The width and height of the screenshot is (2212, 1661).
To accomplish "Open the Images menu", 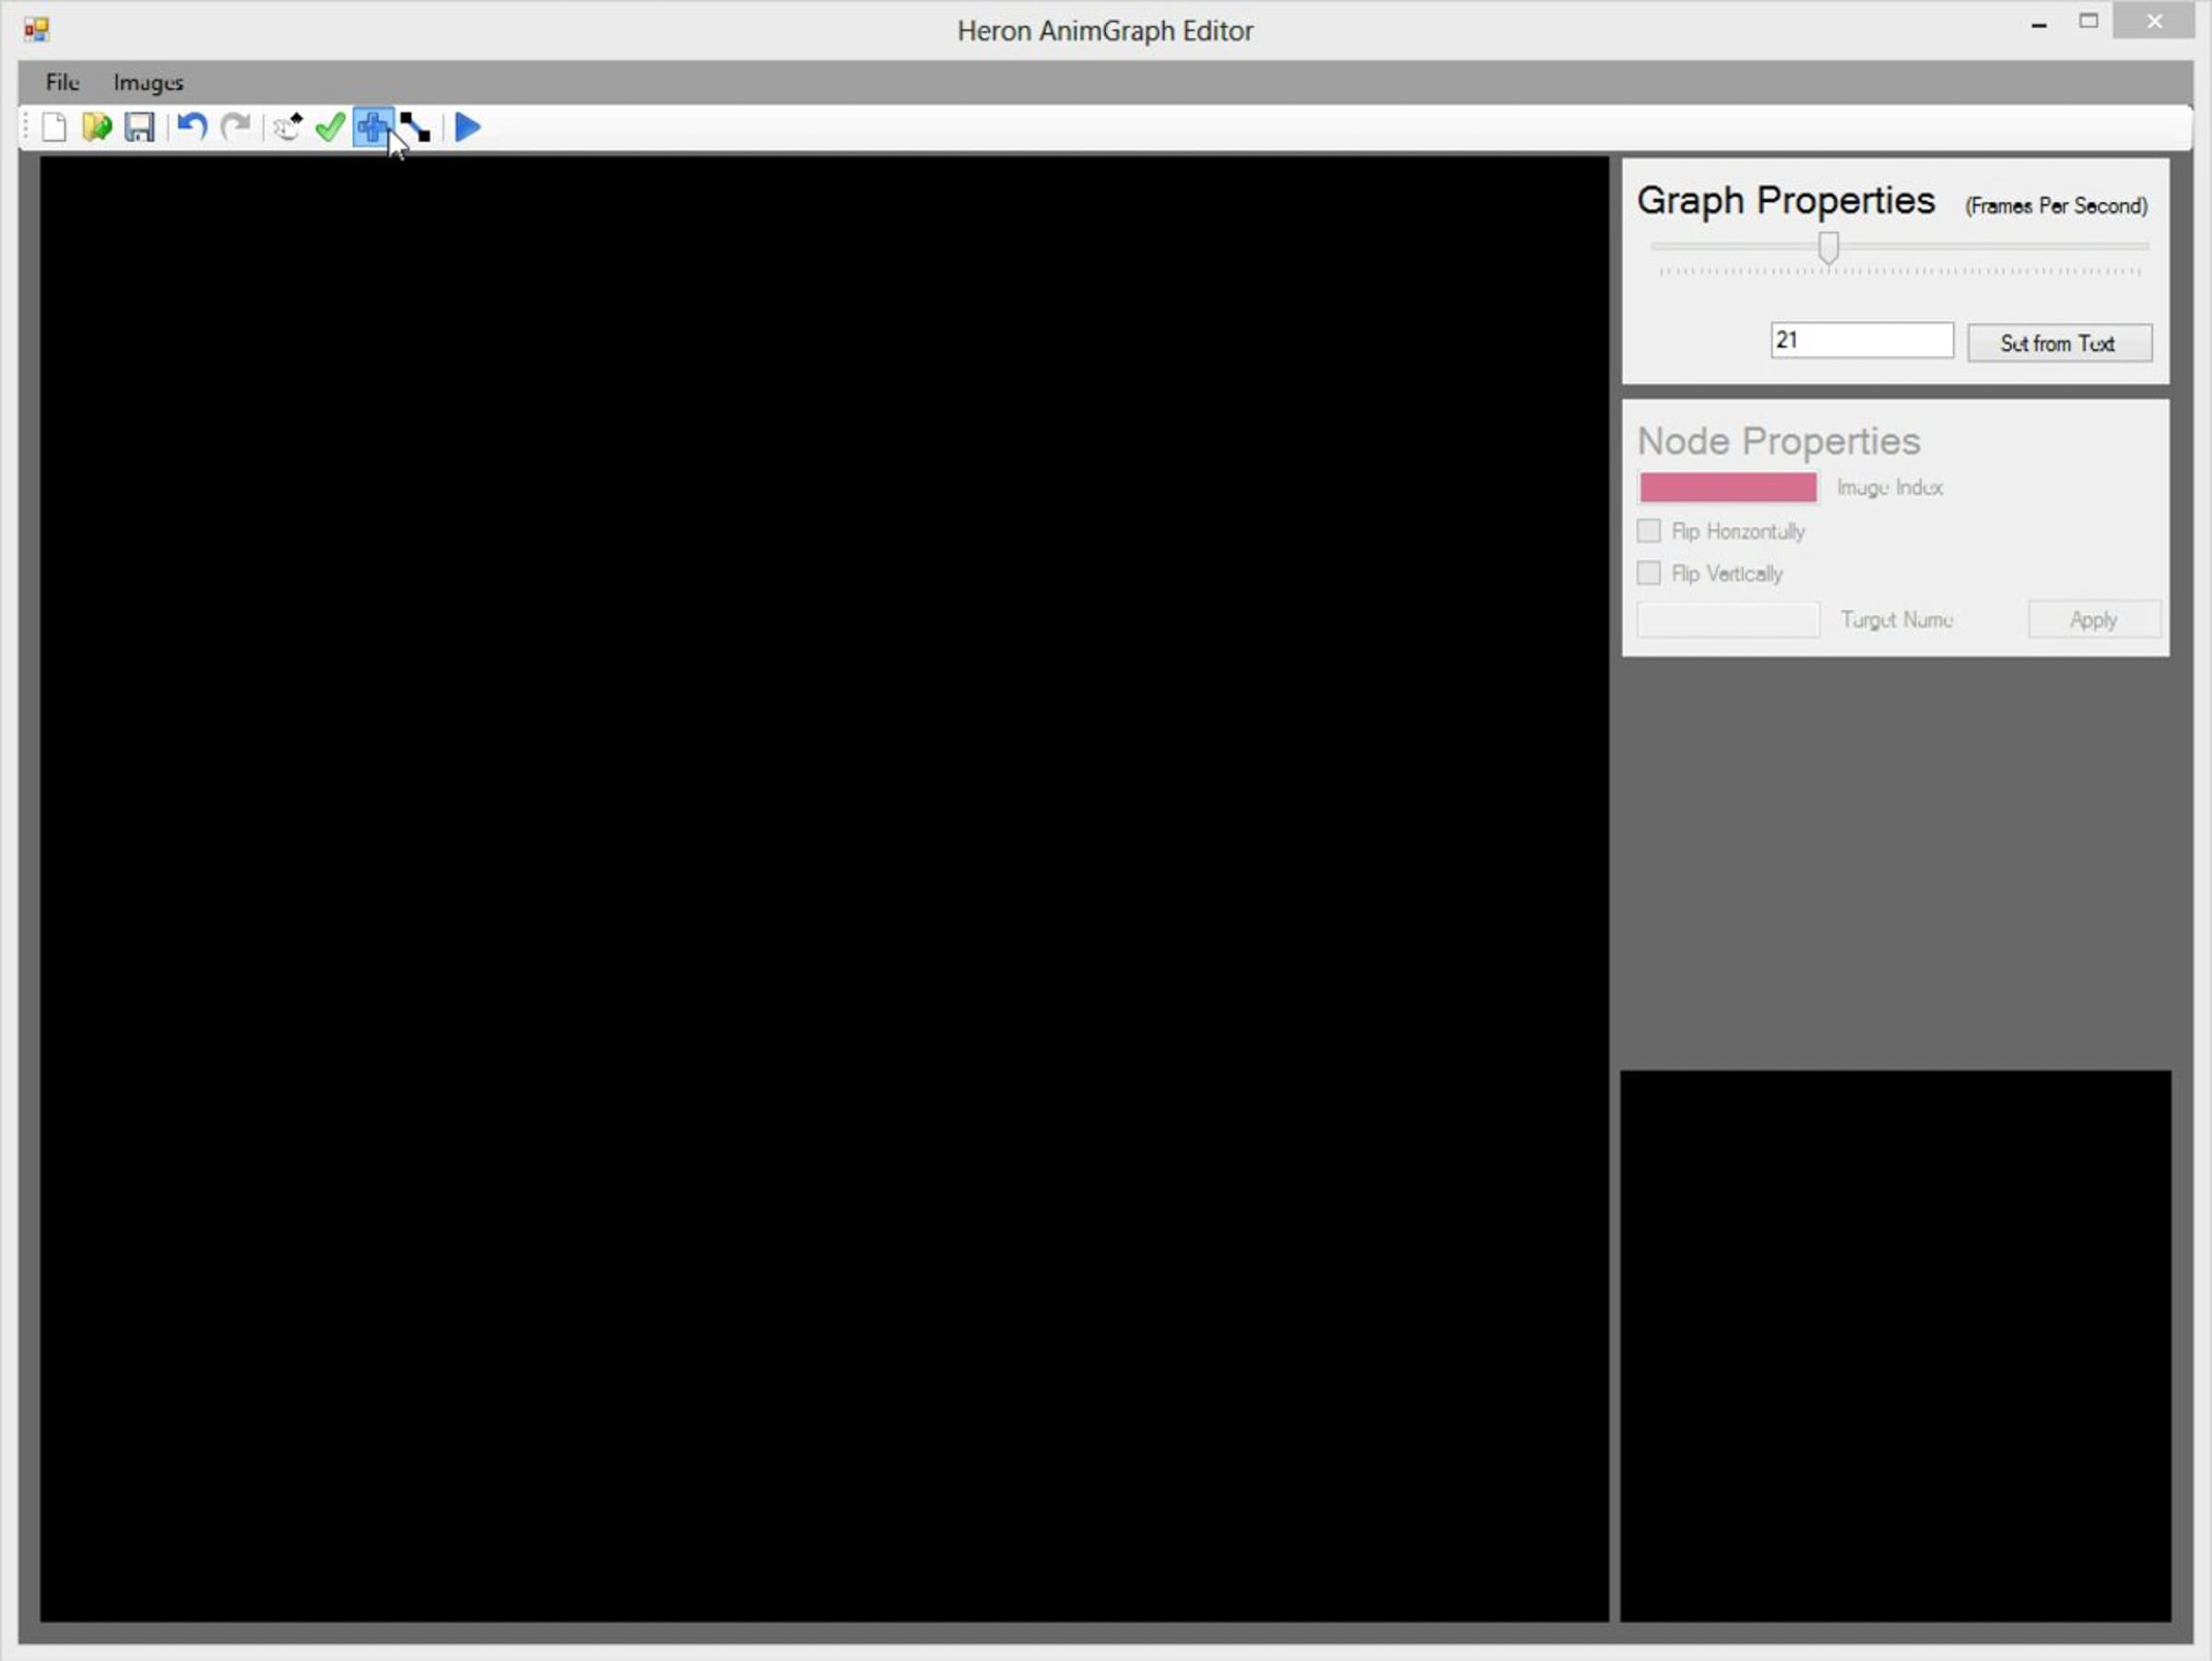I will [x=148, y=83].
